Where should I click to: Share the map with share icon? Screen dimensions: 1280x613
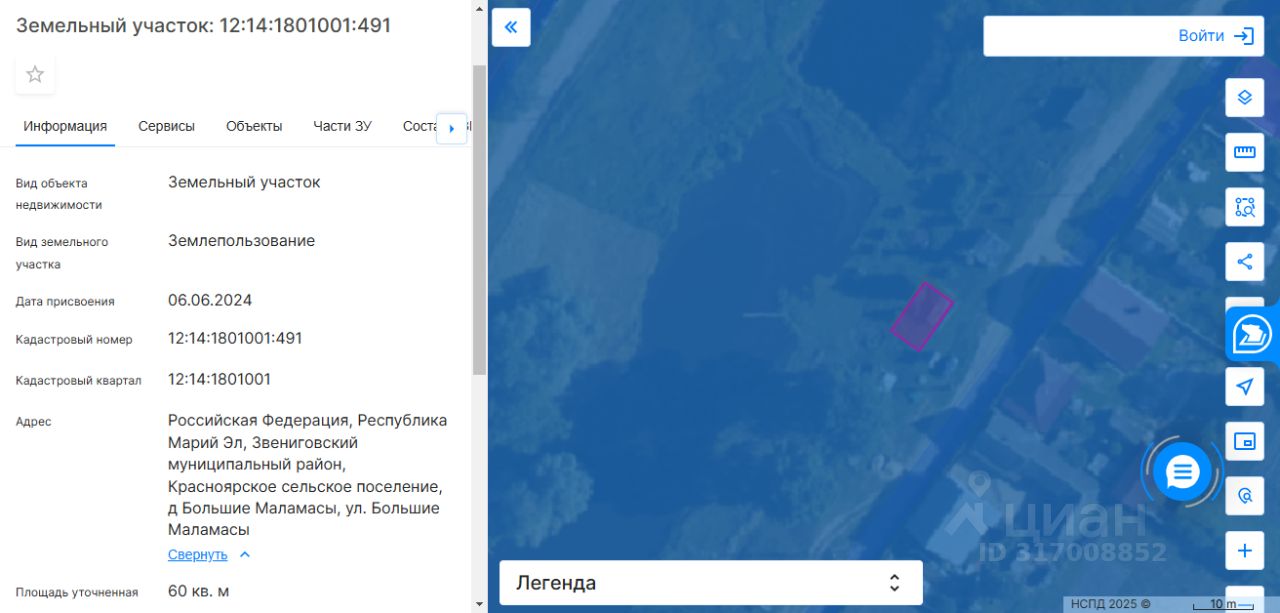click(x=1245, y=262)
